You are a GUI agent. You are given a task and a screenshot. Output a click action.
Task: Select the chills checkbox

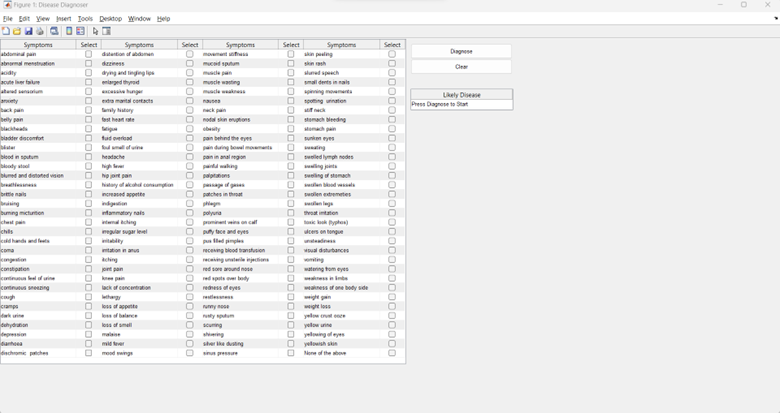[x=89, y=232]
